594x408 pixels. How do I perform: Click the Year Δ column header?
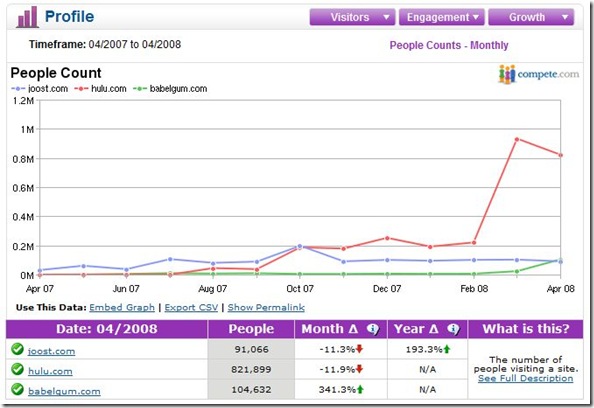coord(428,329)
